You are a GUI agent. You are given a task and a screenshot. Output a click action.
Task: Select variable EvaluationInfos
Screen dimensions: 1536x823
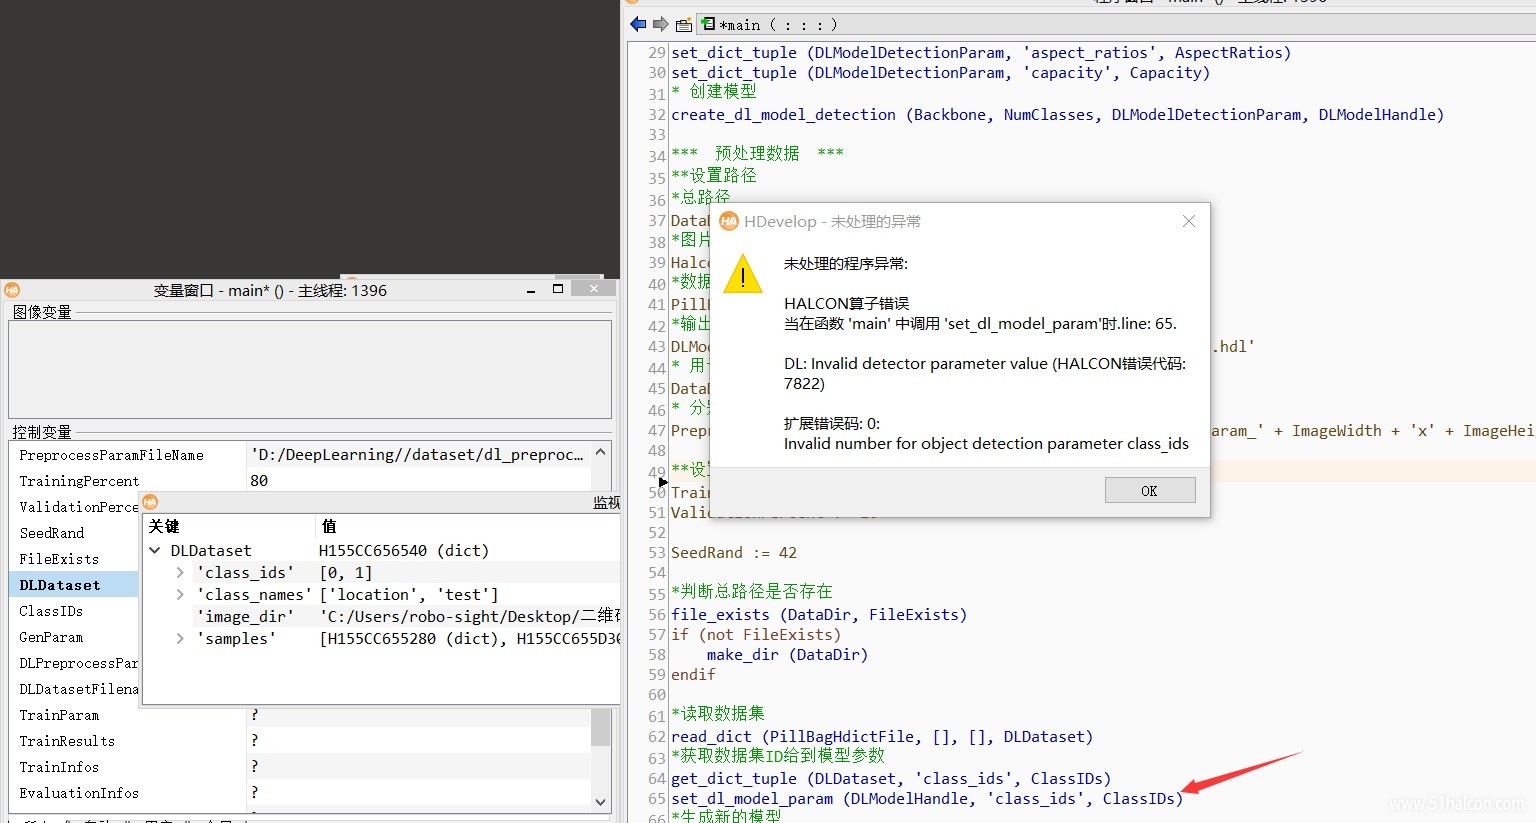tap(79, 793)
